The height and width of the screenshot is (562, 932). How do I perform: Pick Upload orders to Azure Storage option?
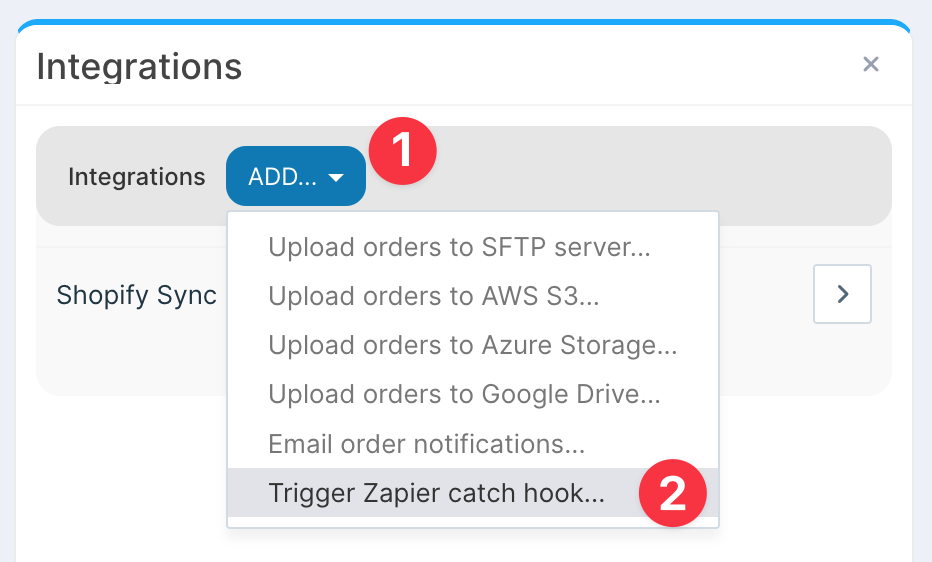[x=472, y=345]
